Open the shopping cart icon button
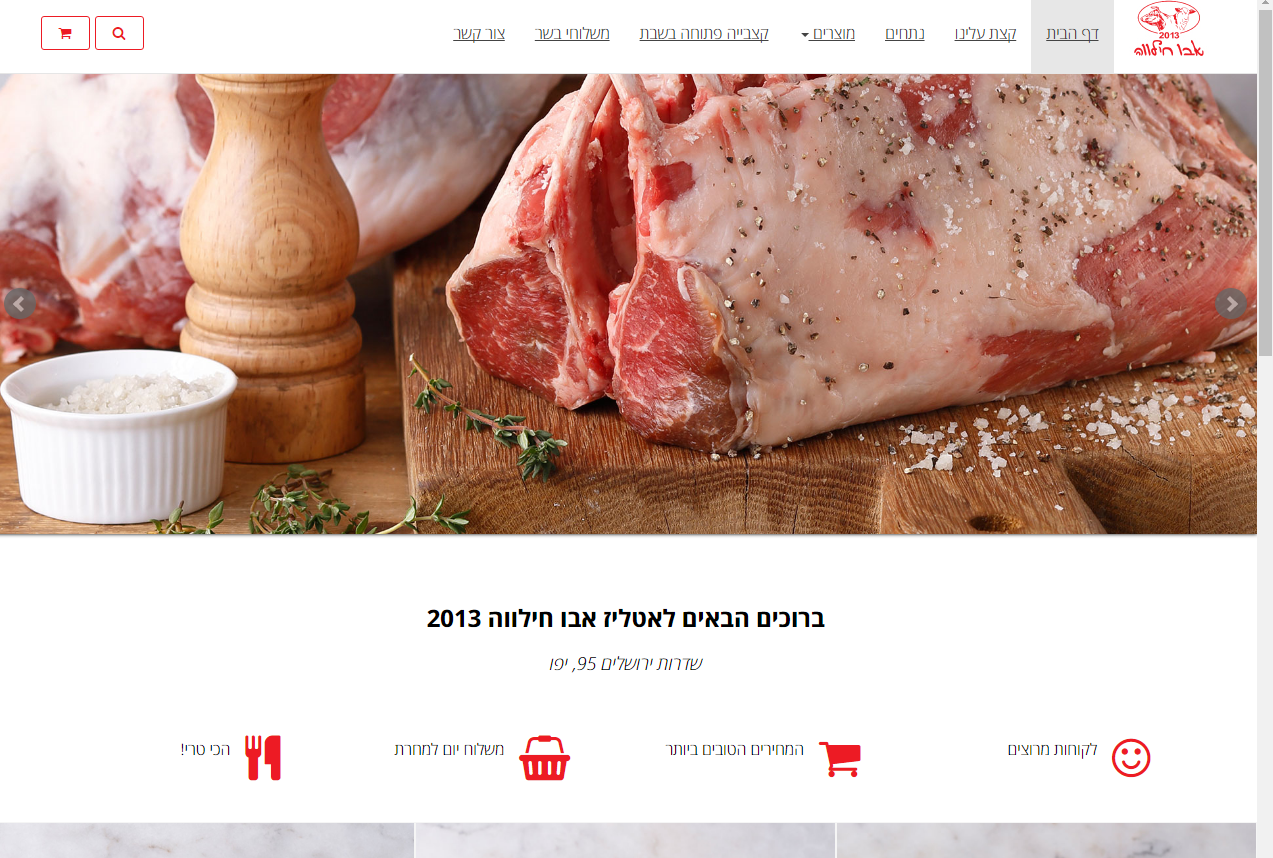The height and width of the screenshot is (858, 1273). click(x=65, y=33)
